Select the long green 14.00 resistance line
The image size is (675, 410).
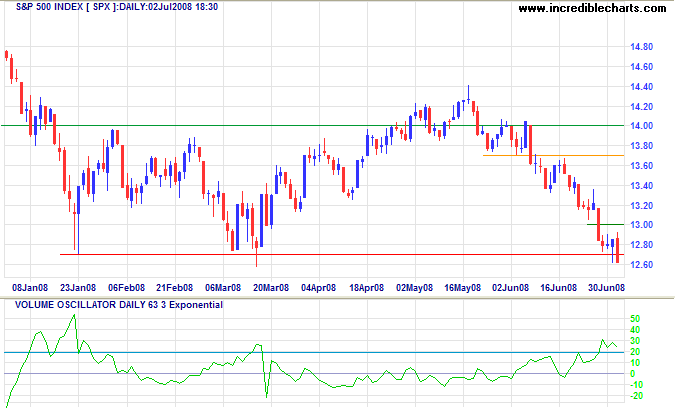[313, 126]
